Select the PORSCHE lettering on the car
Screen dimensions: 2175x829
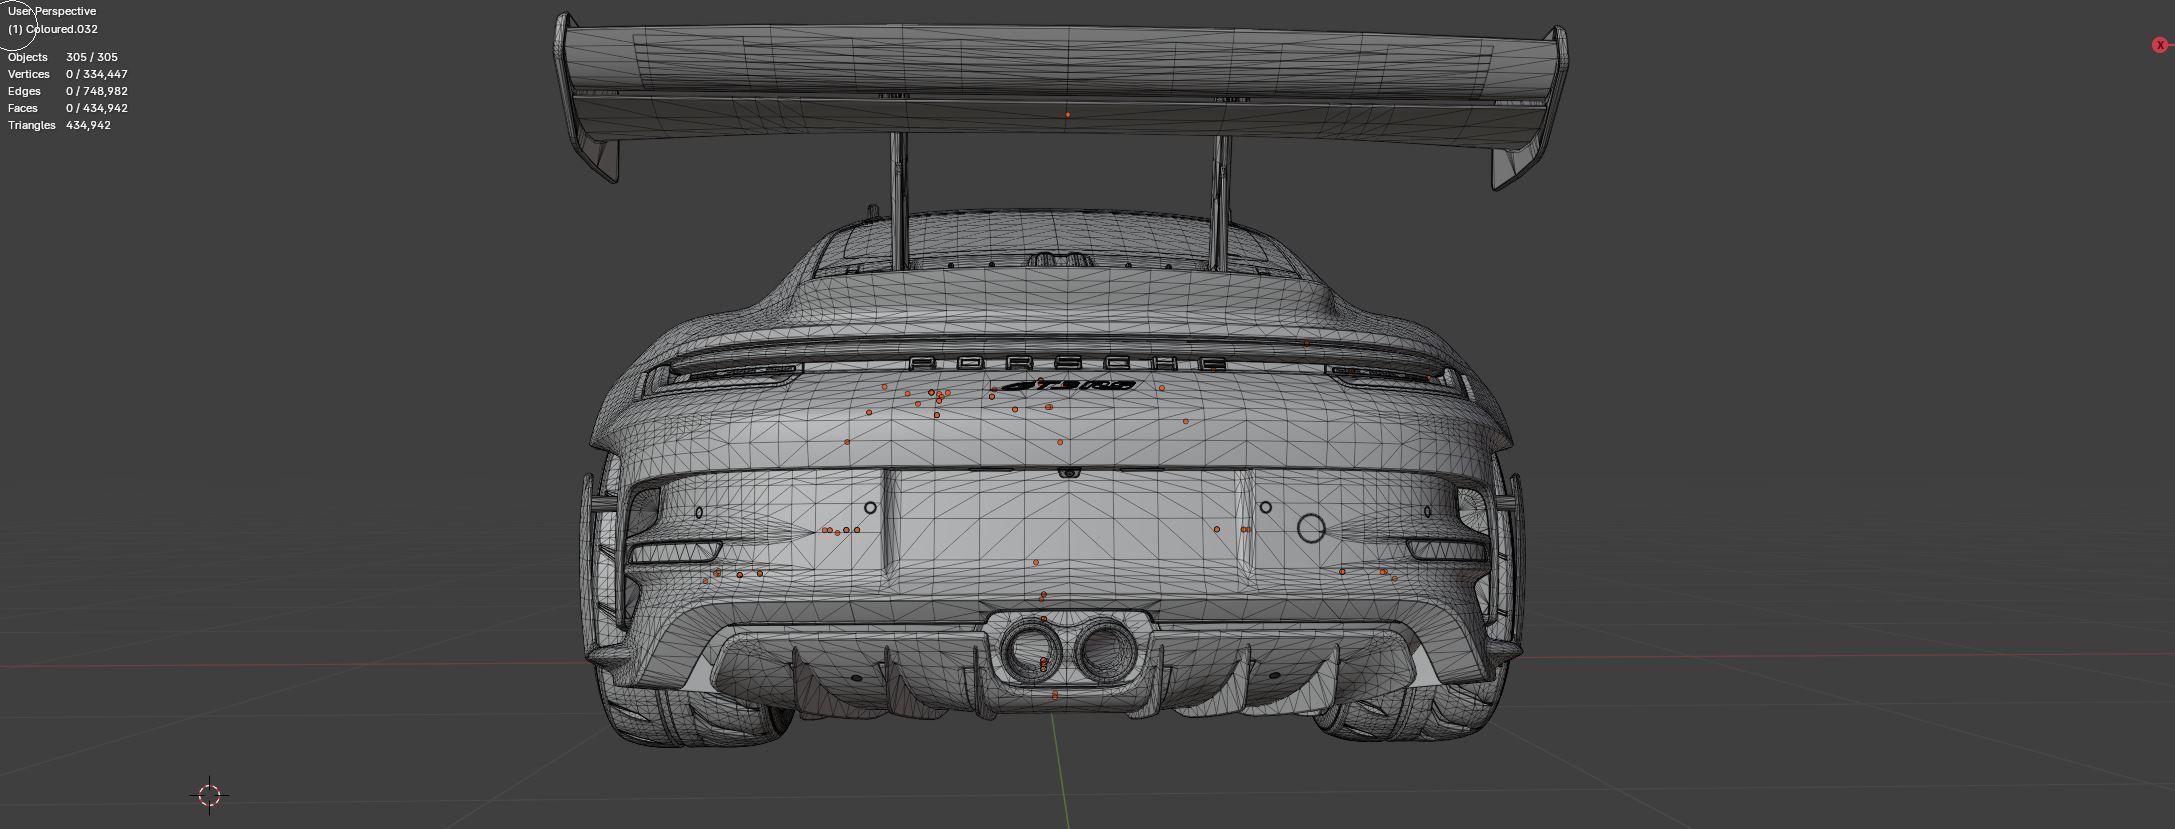pyautogui.click(x=1068, y=363)
